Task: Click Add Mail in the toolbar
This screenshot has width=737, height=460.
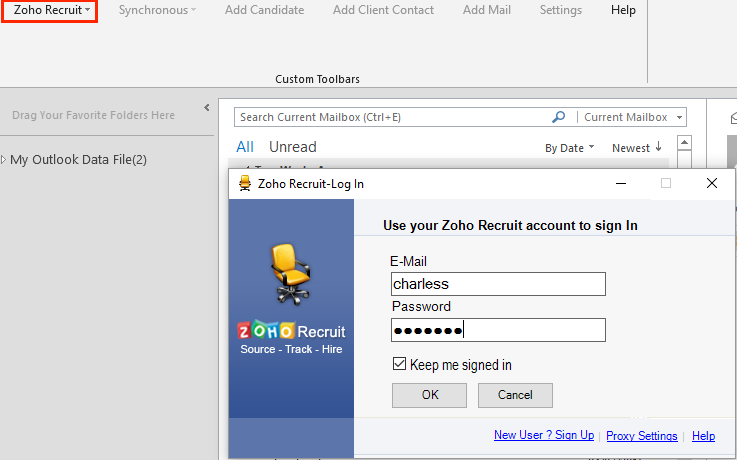Action: [x=486, y=10]
